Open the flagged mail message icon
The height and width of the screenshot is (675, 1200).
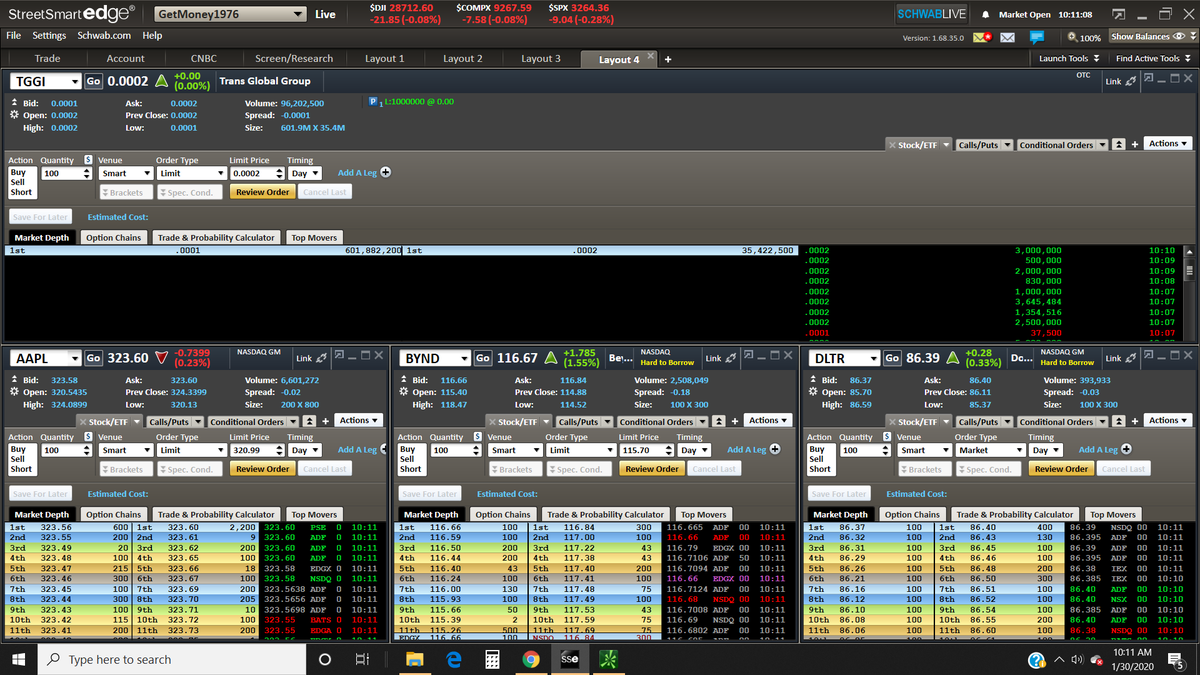tap(984, 37)
